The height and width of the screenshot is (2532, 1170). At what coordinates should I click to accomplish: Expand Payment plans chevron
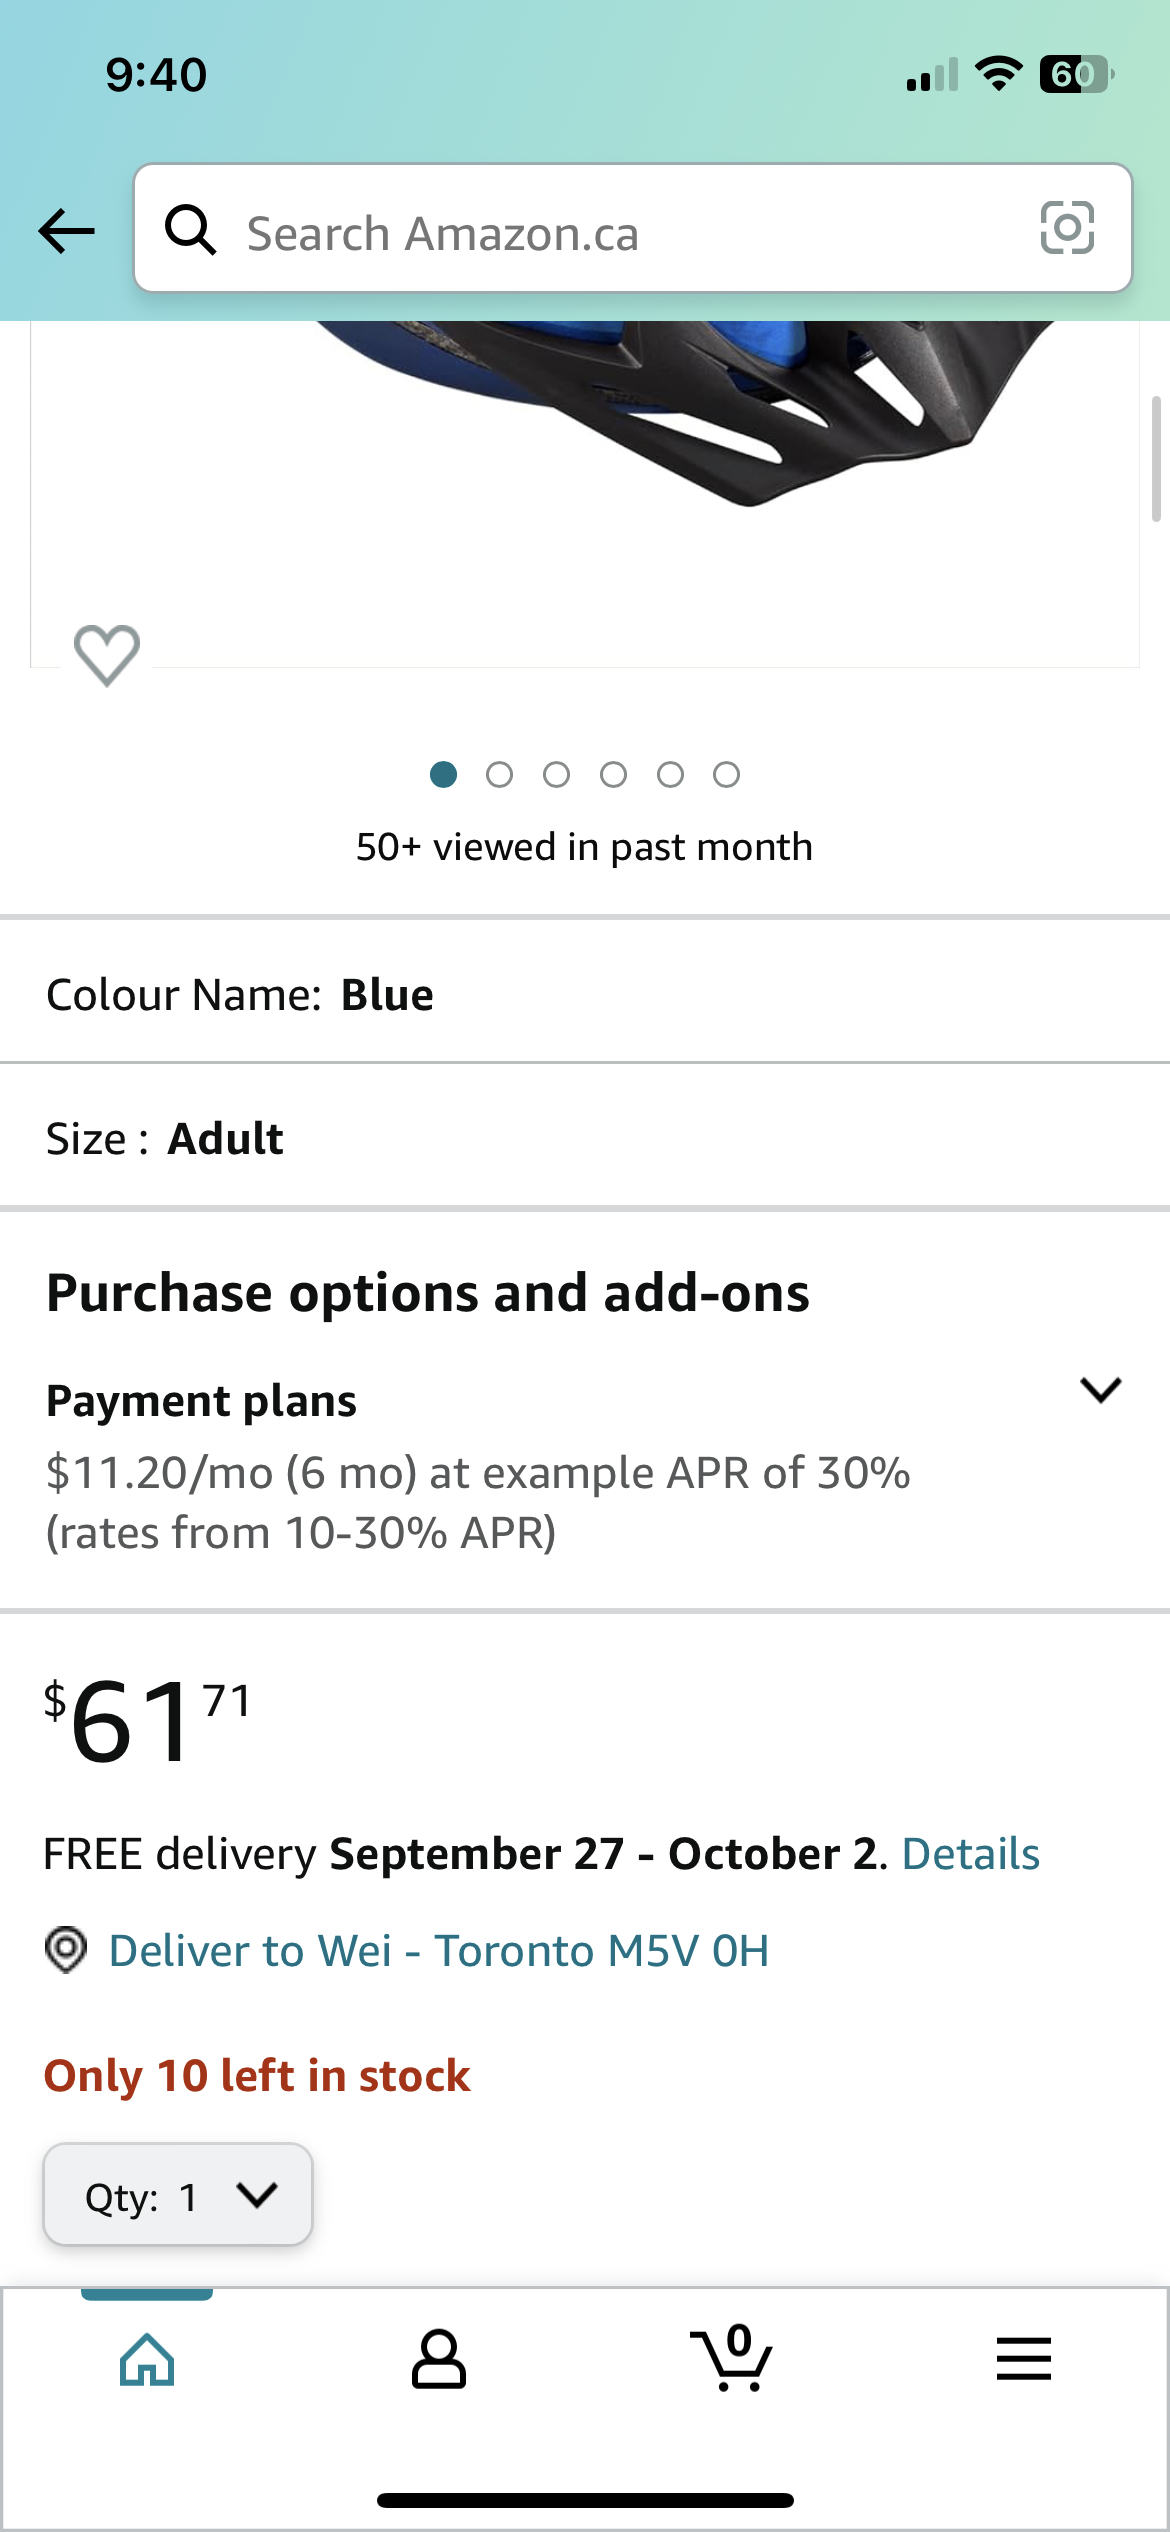[x=1101, y=1389]
